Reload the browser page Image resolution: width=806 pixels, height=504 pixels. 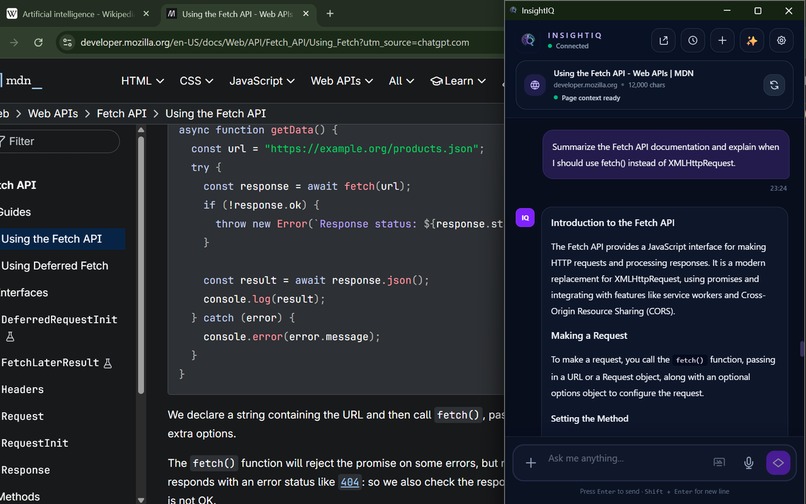[38, 43]
